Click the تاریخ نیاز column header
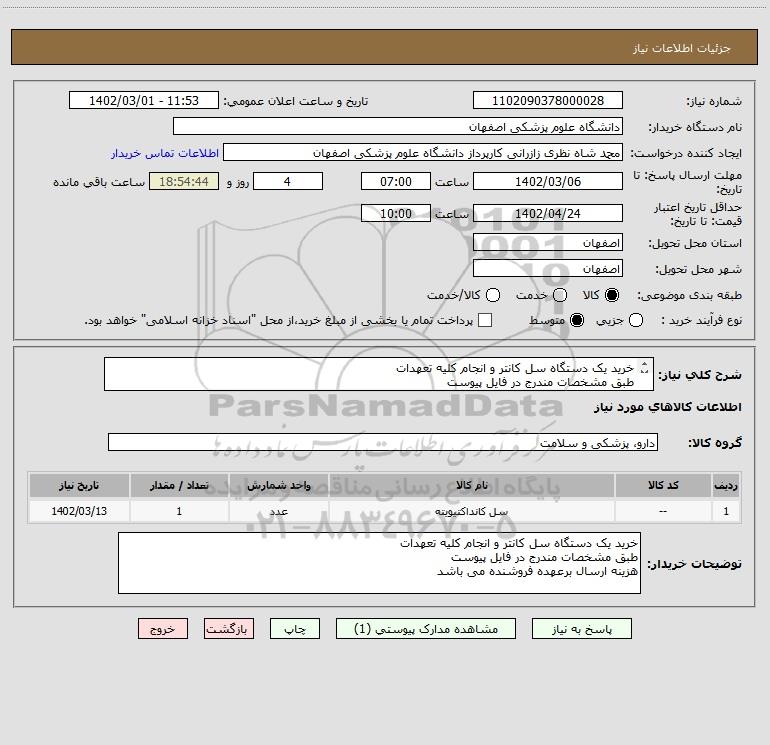 pos(79,485)
